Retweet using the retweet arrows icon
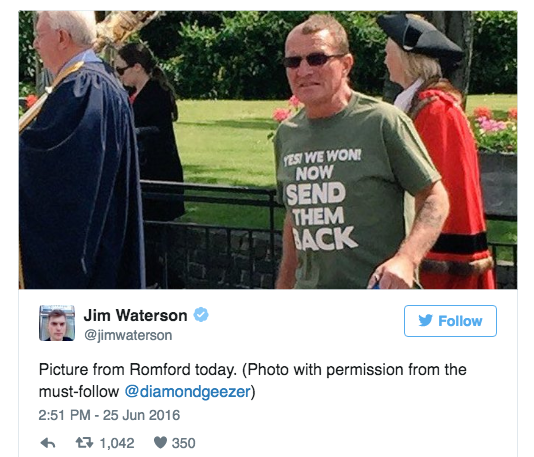The image size is (534, 457). coord(84,443)
